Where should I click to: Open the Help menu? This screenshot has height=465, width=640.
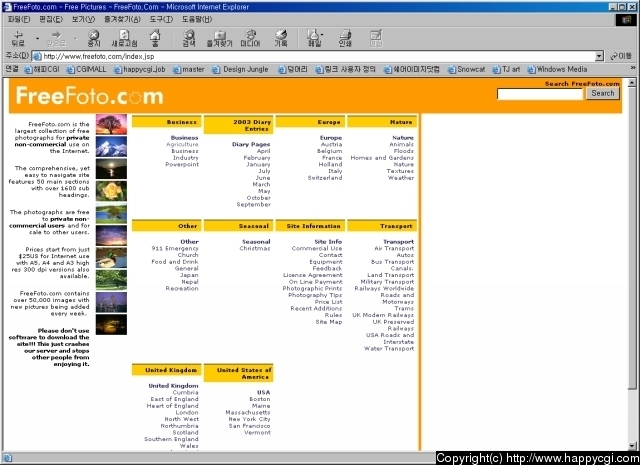(x=197, y=19)
